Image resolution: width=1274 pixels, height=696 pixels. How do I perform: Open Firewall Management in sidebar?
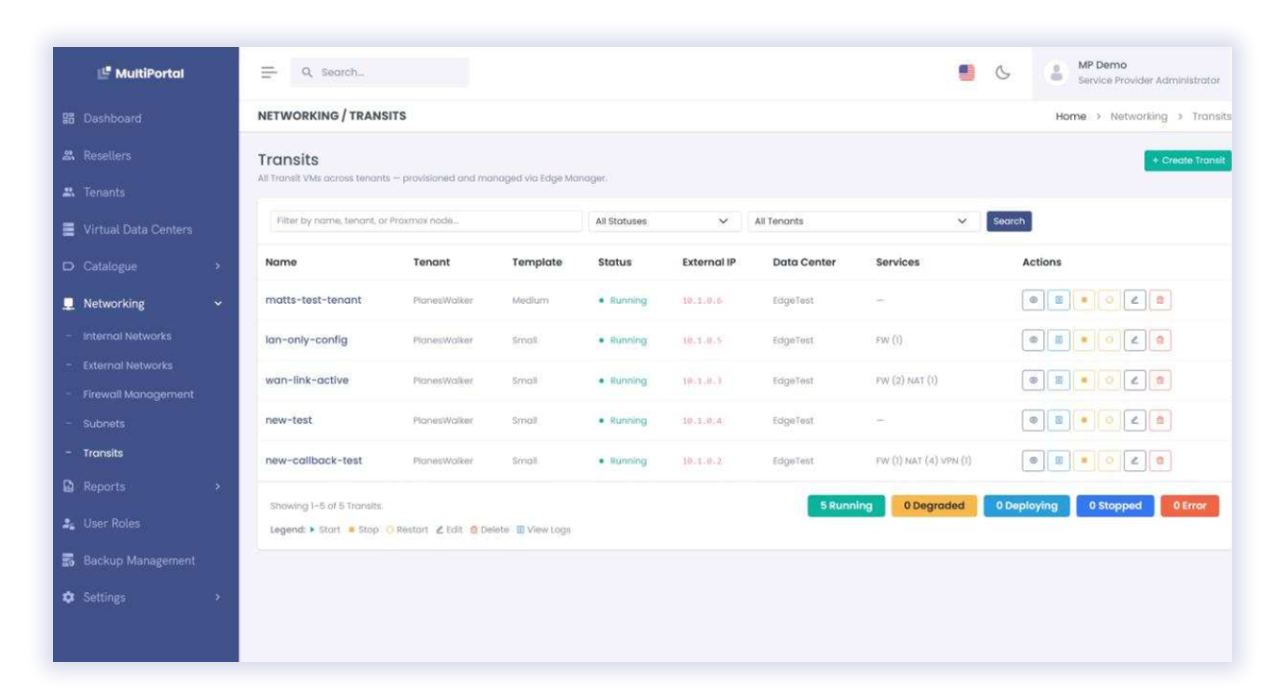pos(138,395)
